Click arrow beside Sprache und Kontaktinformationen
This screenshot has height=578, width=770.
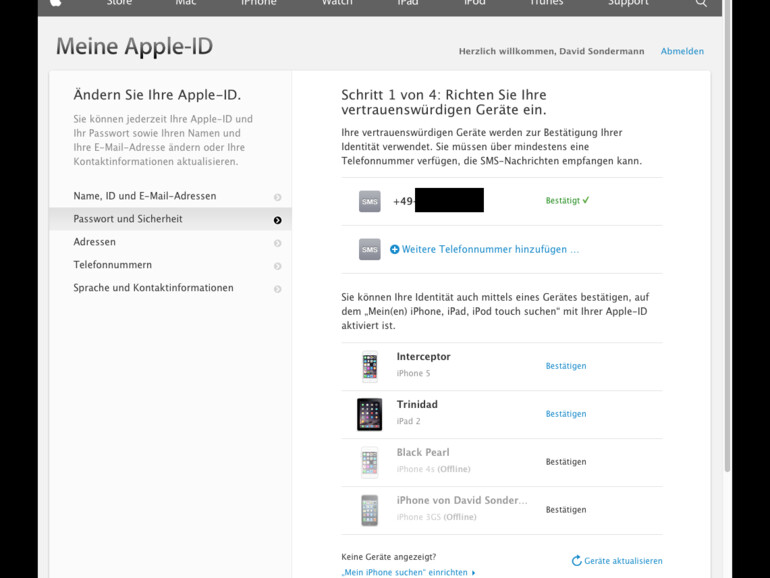(277, 289)
